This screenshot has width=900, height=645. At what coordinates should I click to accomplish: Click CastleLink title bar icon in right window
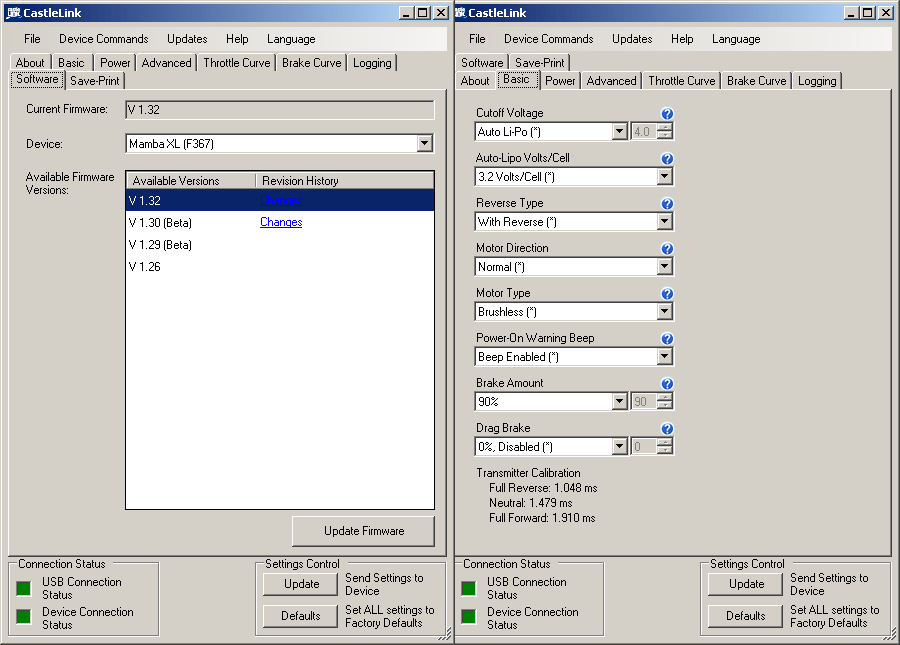460,13
